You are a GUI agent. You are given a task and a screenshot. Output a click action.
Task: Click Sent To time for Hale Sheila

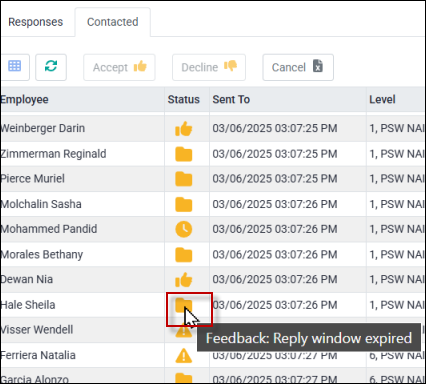pos(275,305)
